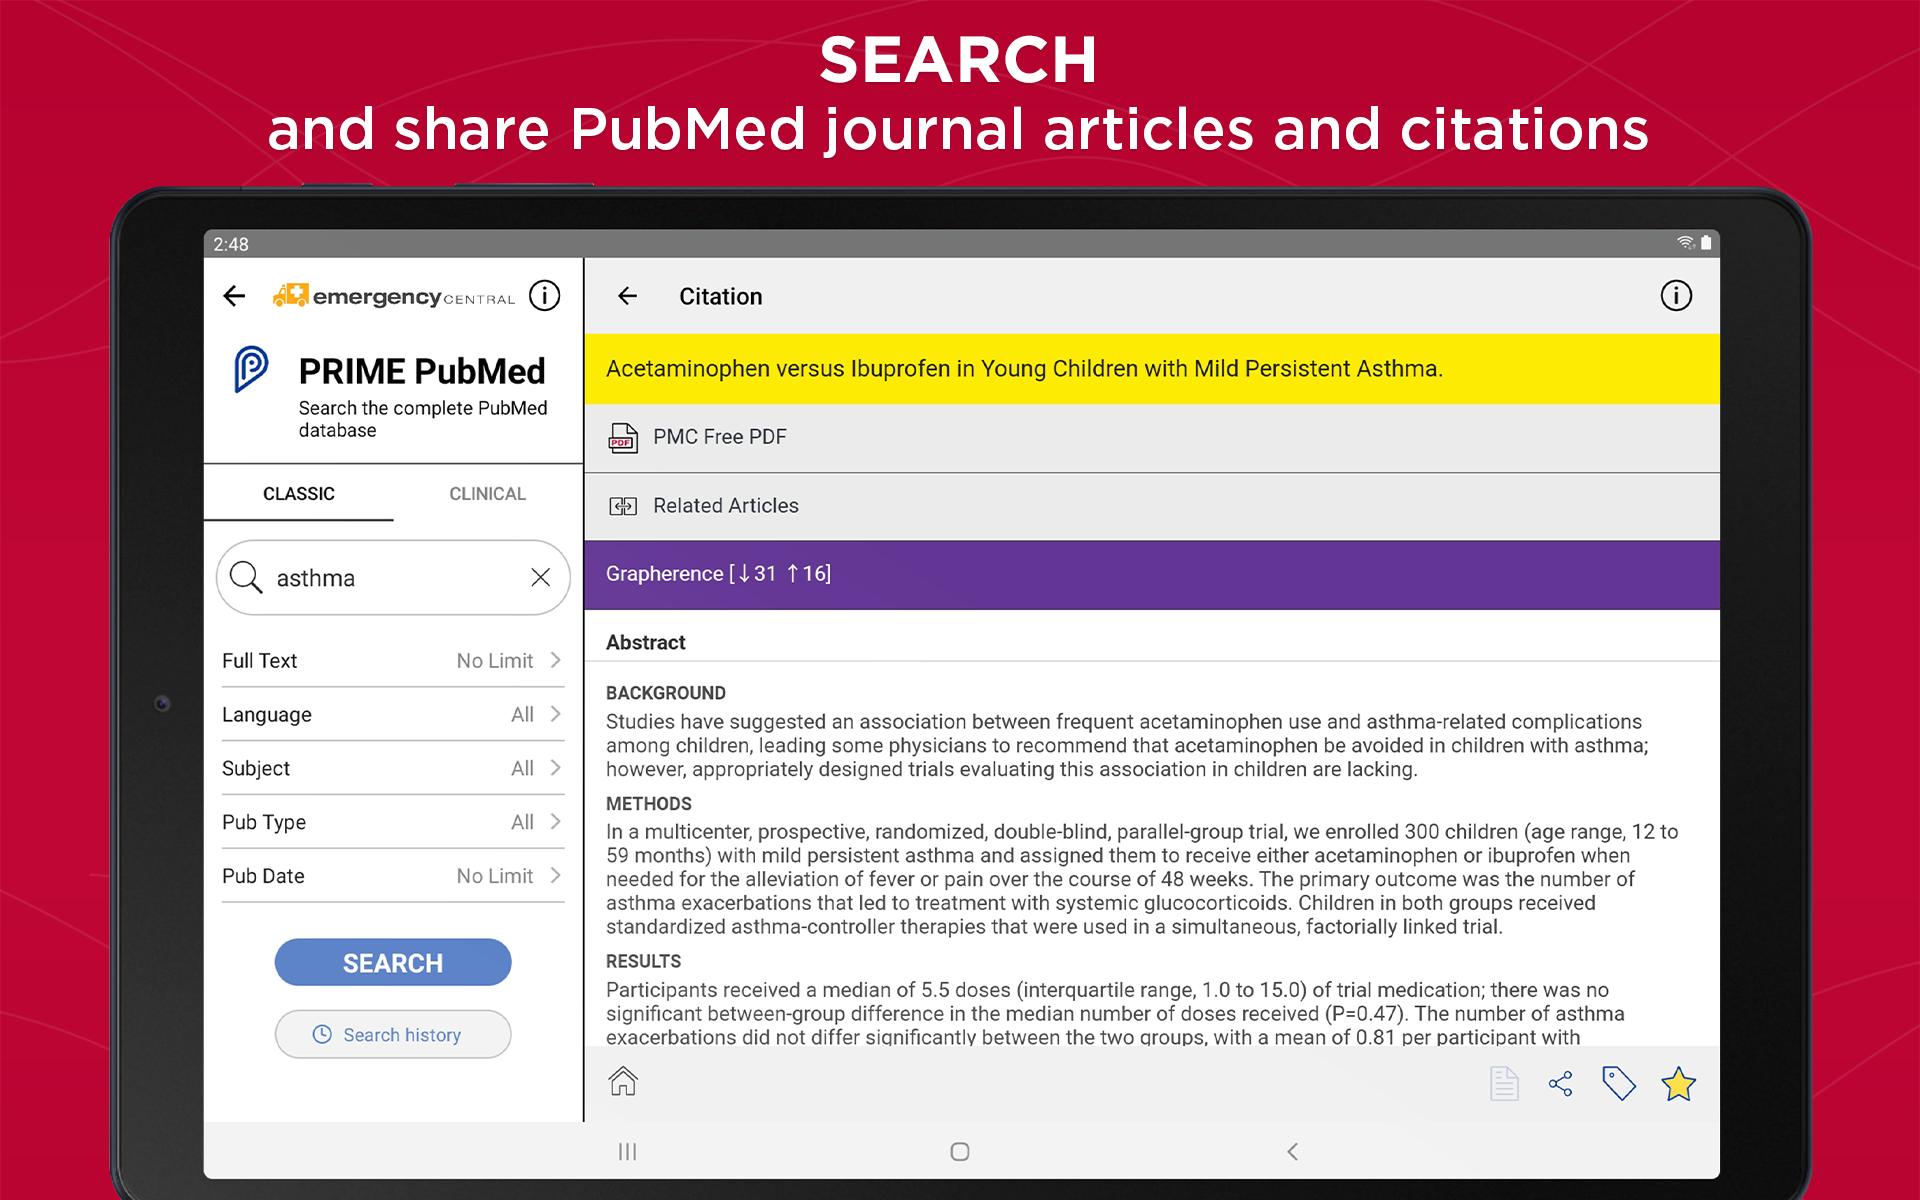Screen dimensions: 1920x1200
Task: Select the CLASSIC tab
Action: click(298, 494)
